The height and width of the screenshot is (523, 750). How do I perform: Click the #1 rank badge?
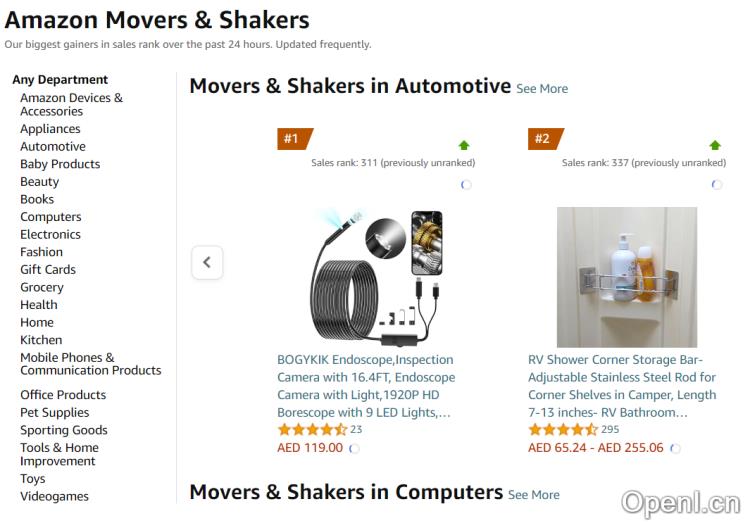[x=293, y=139]
